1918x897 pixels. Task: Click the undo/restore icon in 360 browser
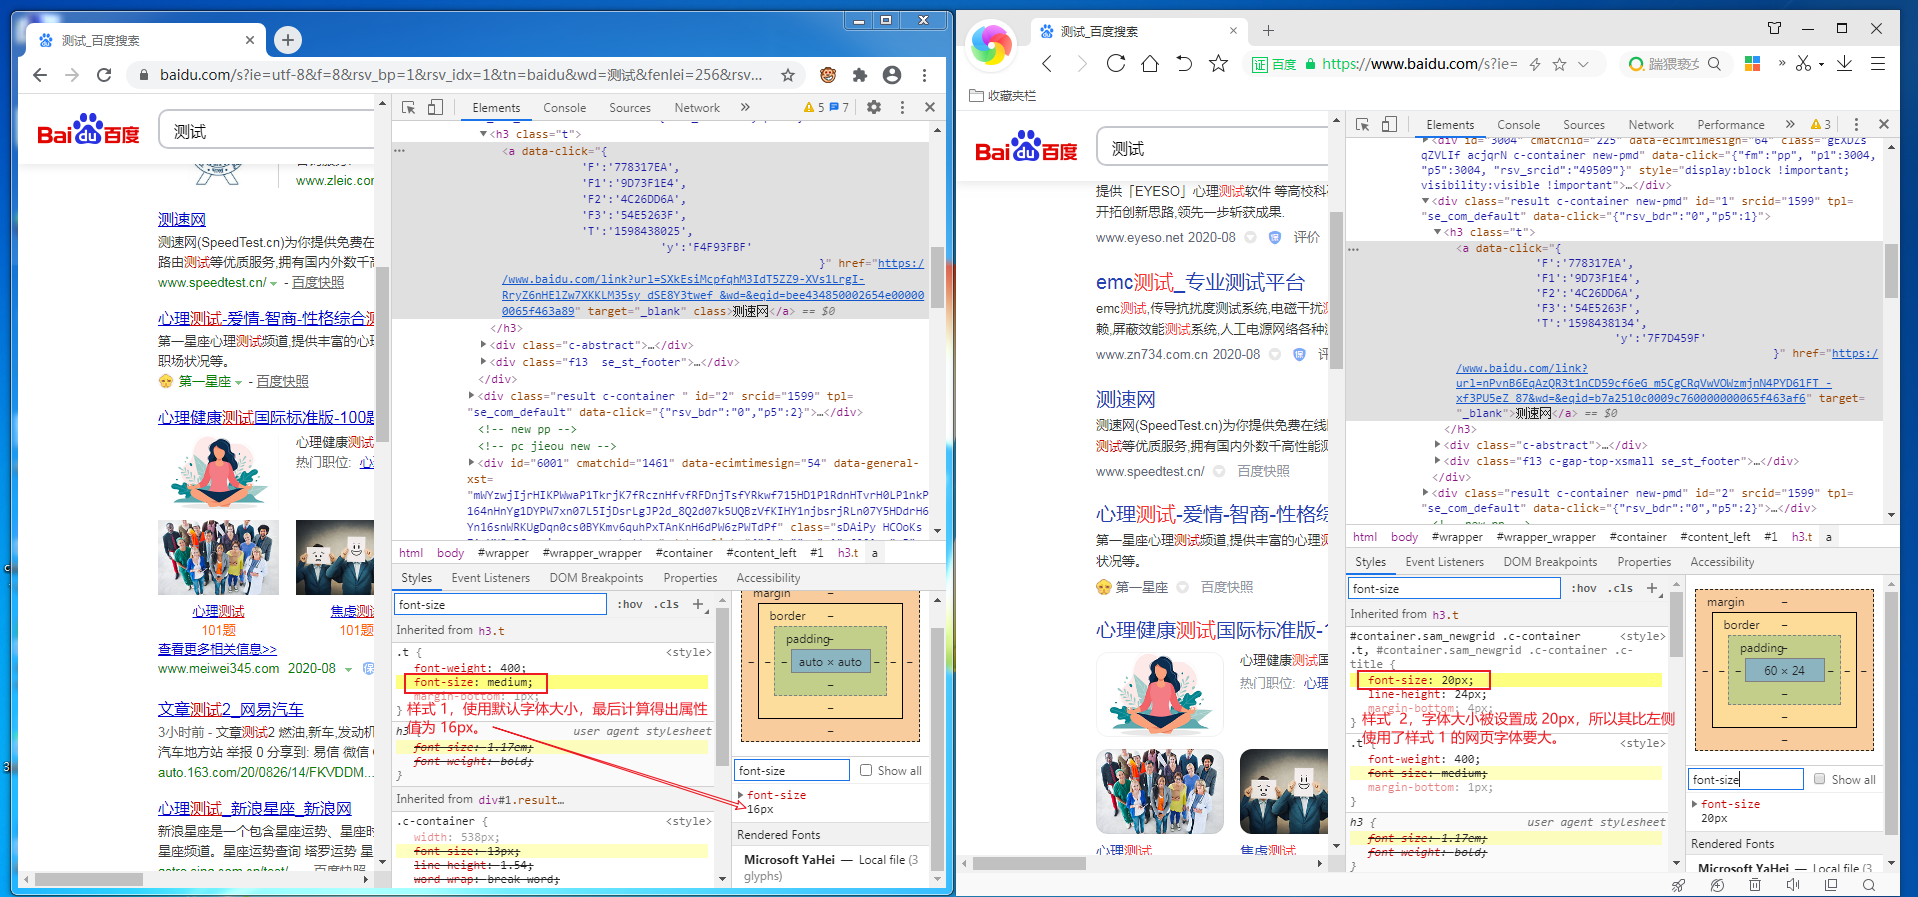(1184, 64)
